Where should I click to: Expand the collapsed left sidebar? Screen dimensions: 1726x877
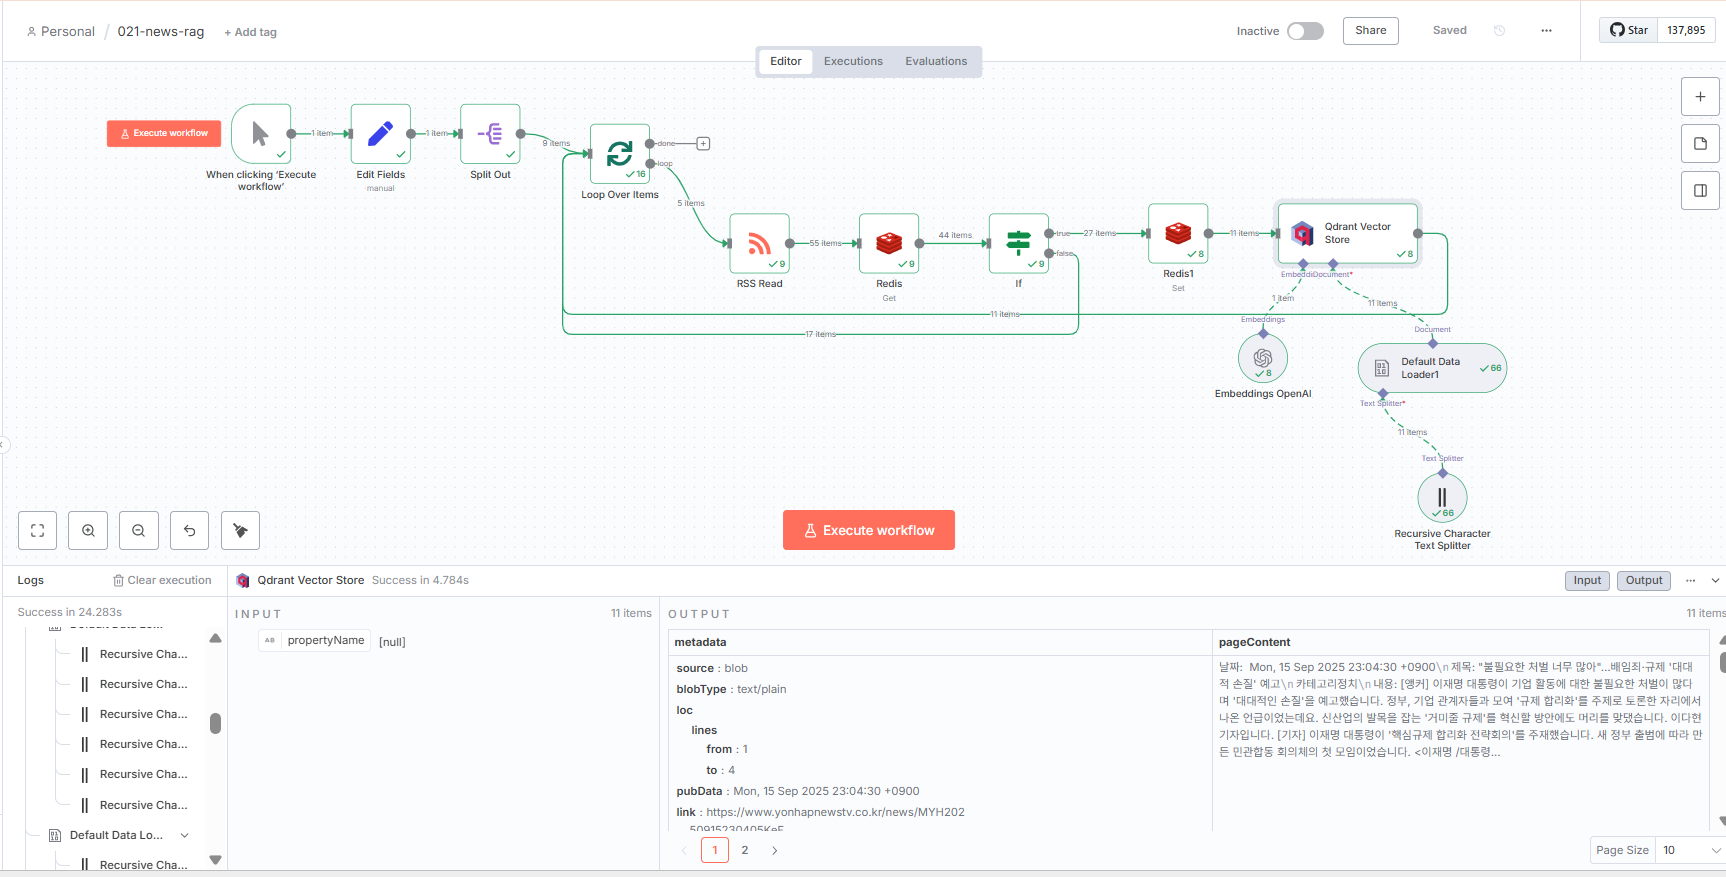4,445
